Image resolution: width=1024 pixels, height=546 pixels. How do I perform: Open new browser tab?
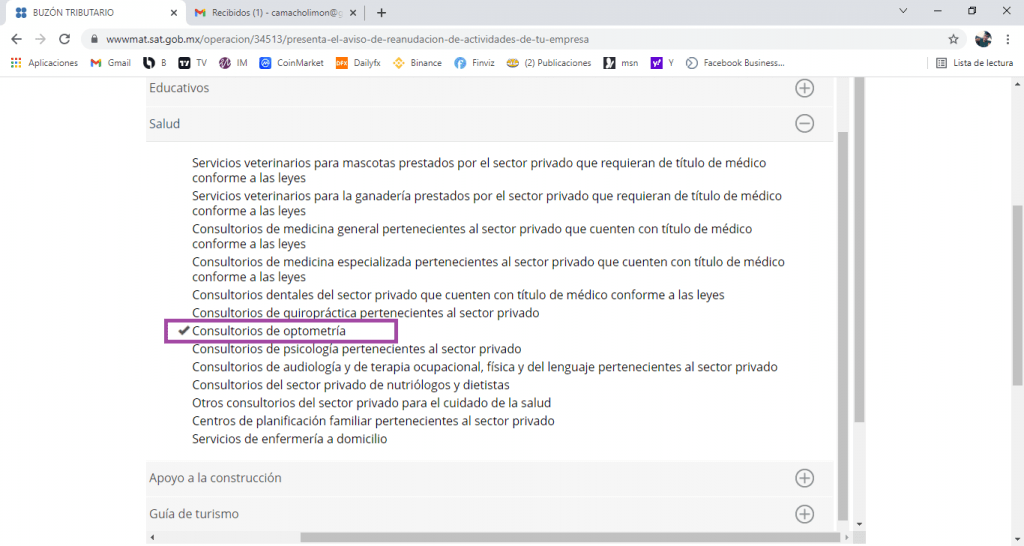coord(381,12)
